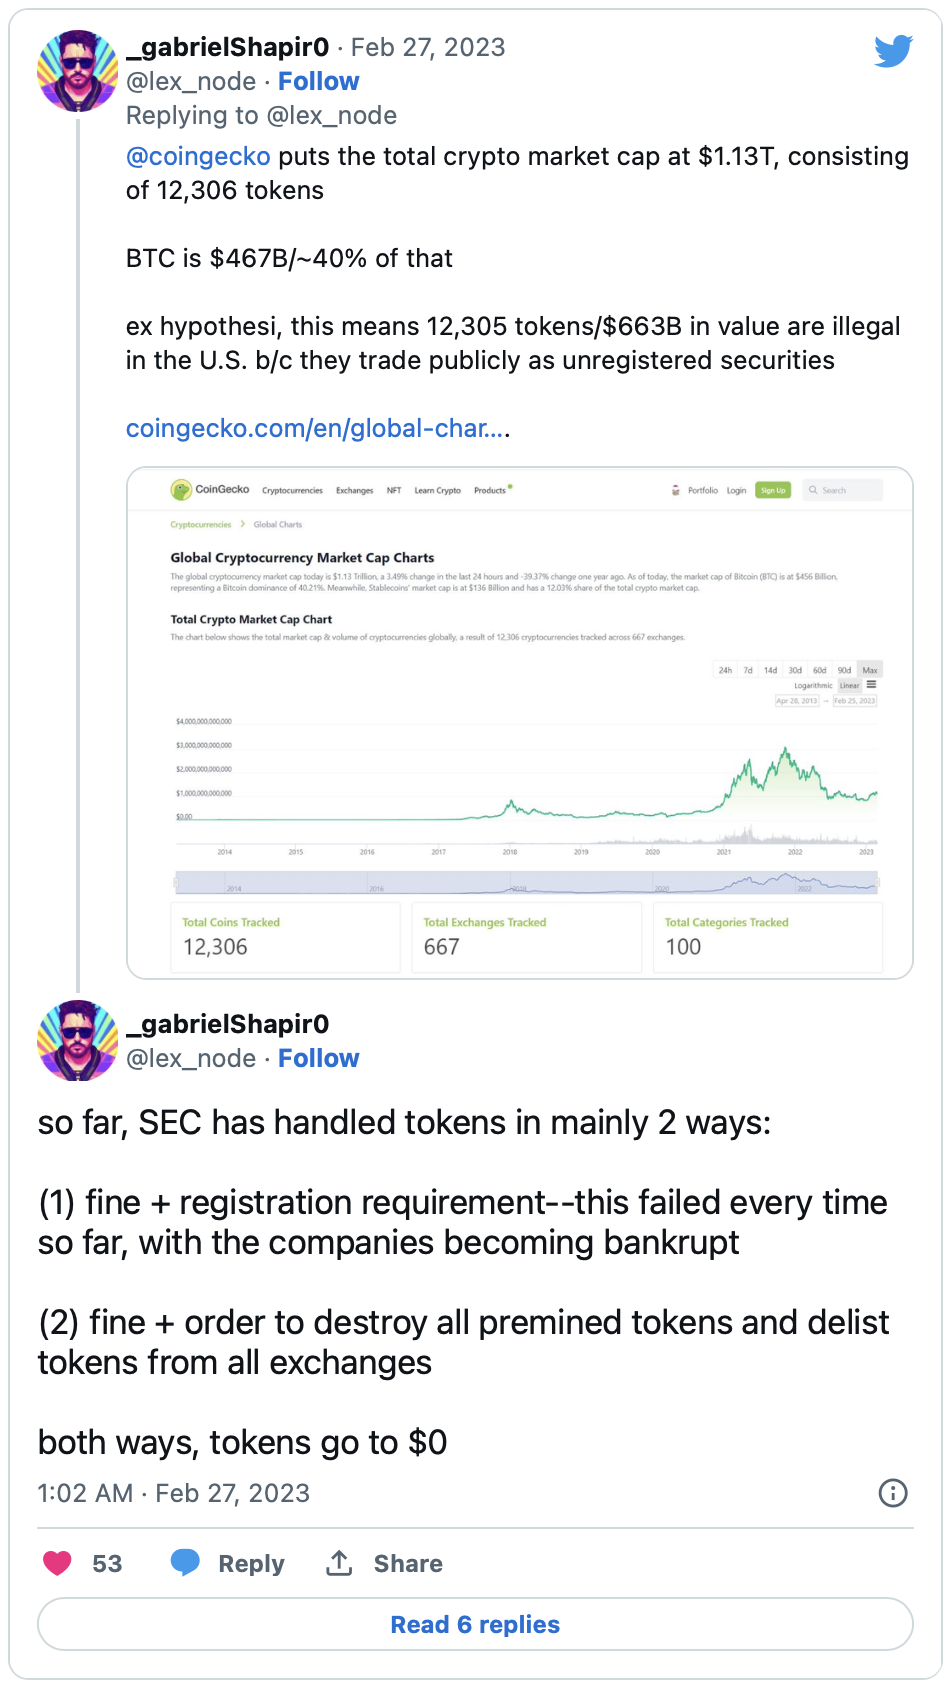The height and width of the screenshot is (1692, 948).
Task: Open the top _gabrielShapir0 profile avatar
Action: [77, 71]
